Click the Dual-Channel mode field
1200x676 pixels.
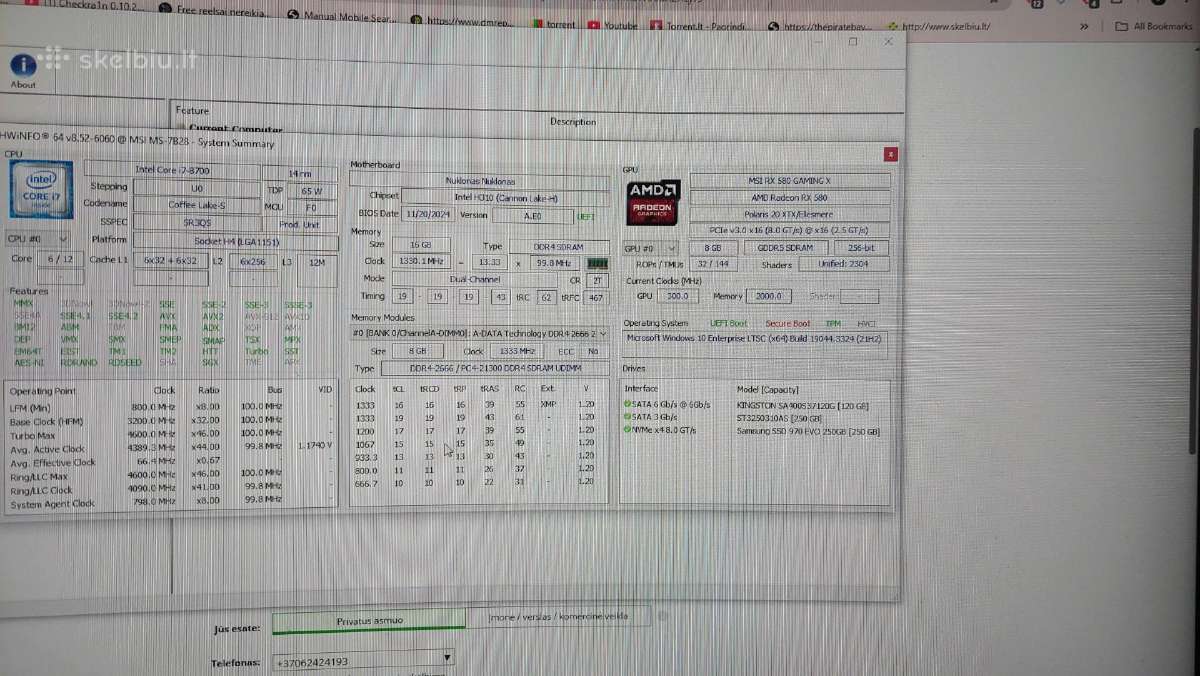[x=475, y=279]
